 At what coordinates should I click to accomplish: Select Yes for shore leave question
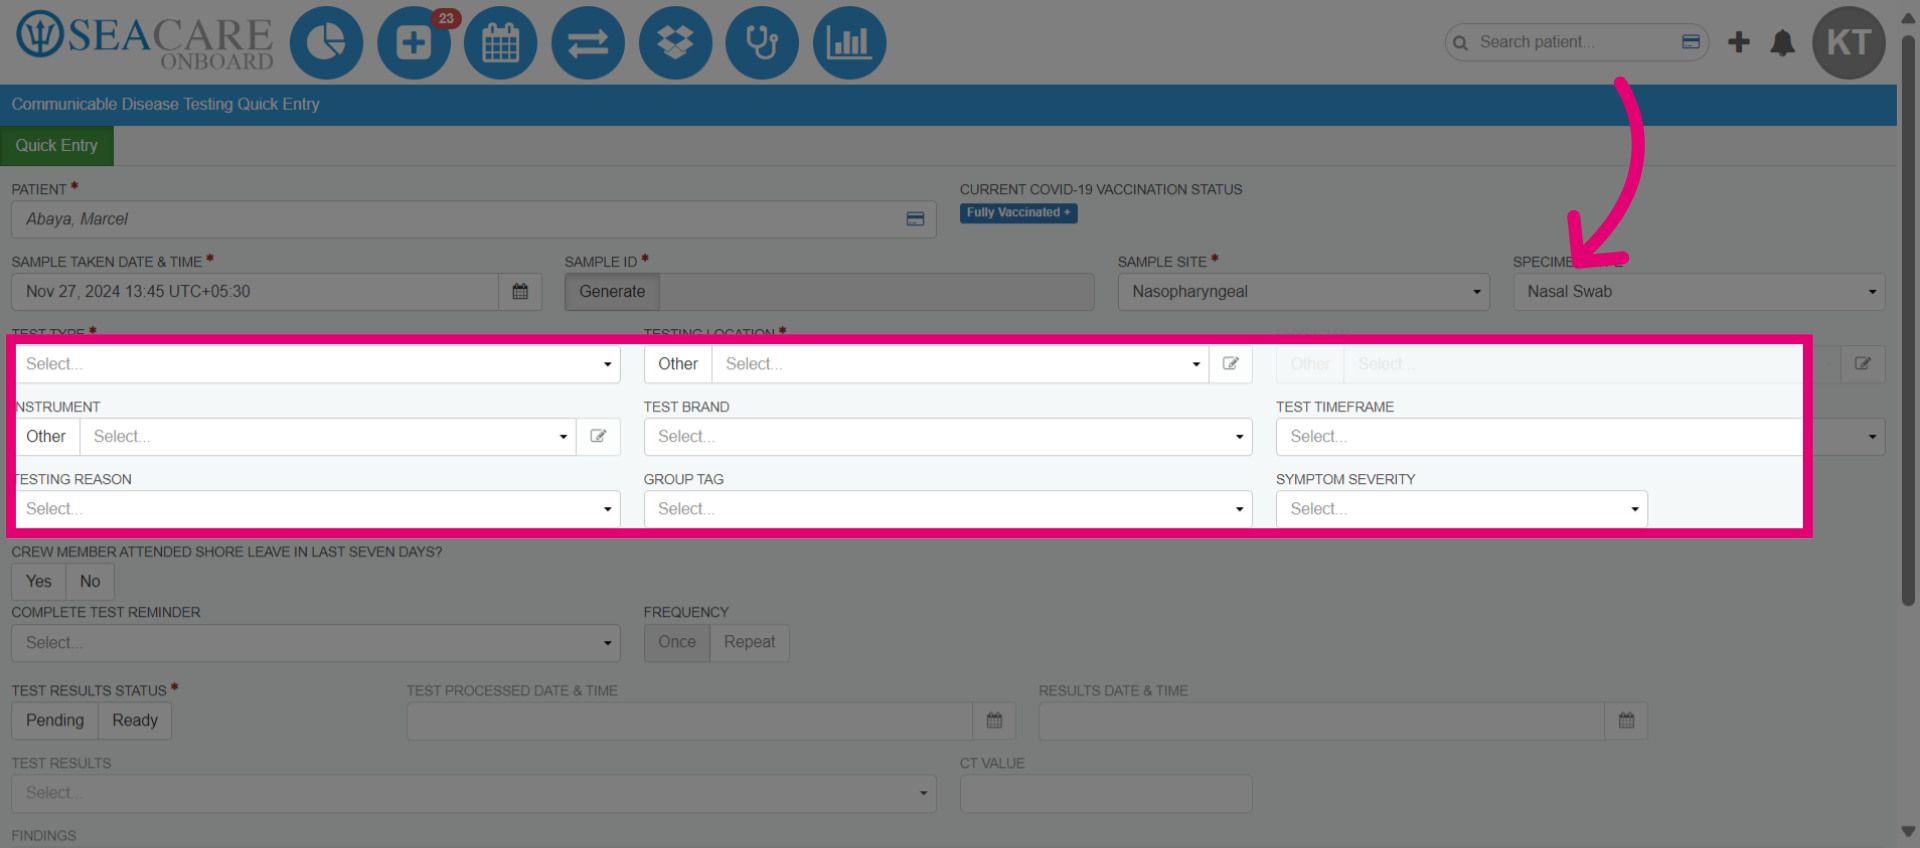point(39,581)
